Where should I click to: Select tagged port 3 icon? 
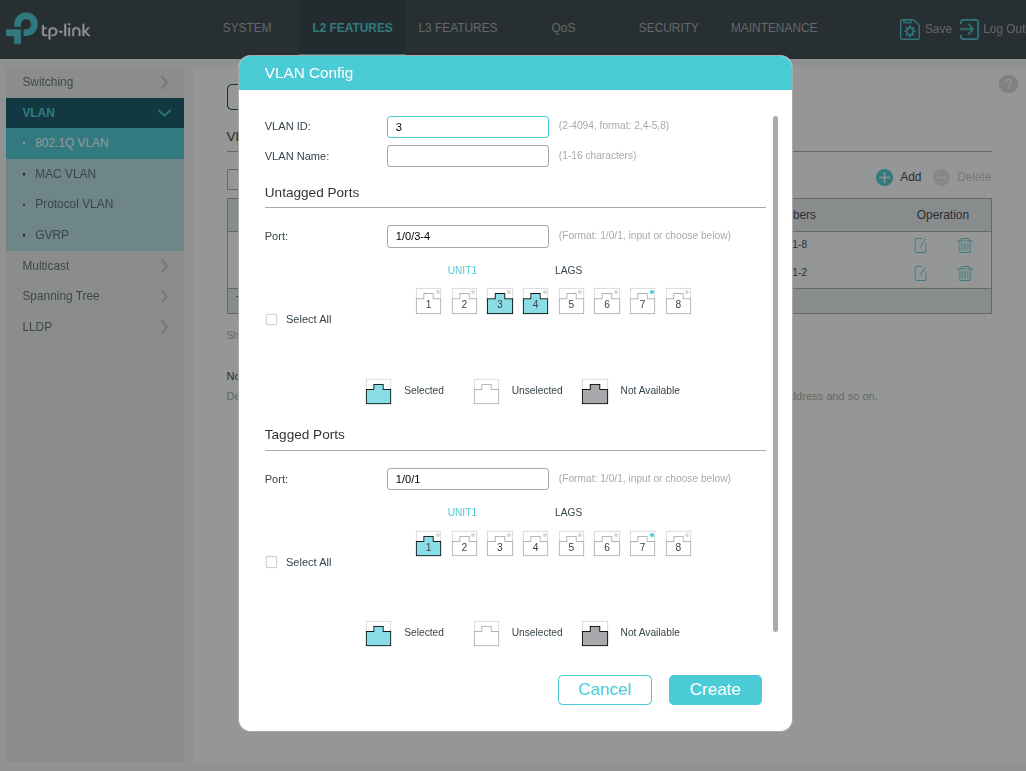(500, 544)
